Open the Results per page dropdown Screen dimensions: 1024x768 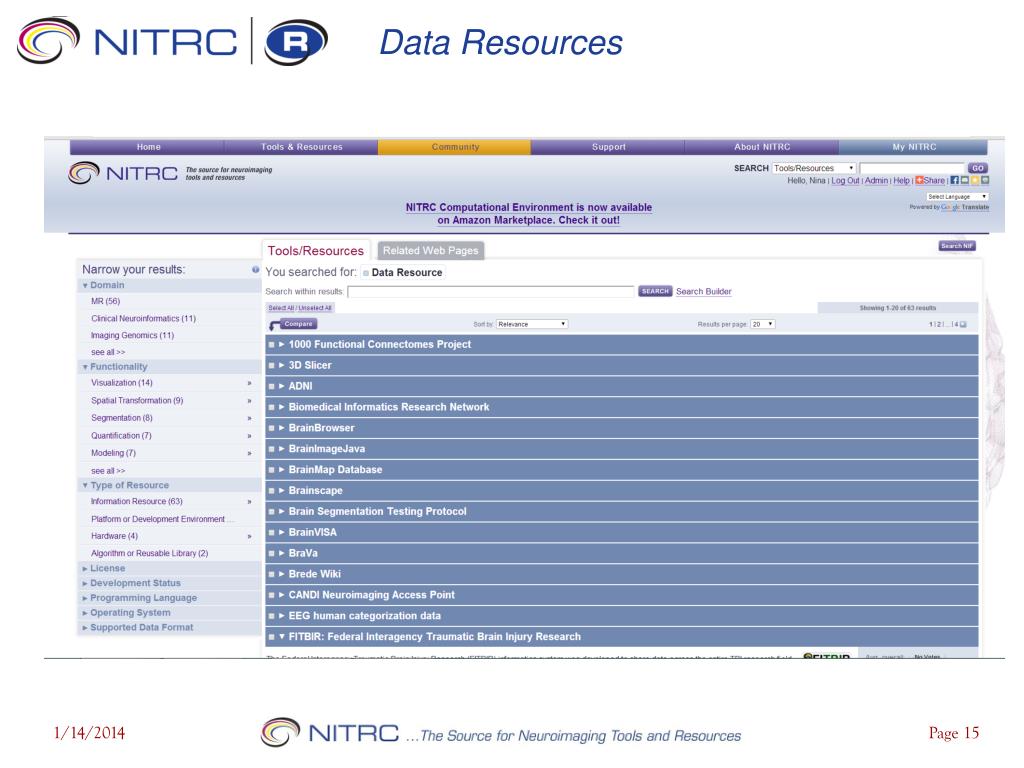click(763, 324)
